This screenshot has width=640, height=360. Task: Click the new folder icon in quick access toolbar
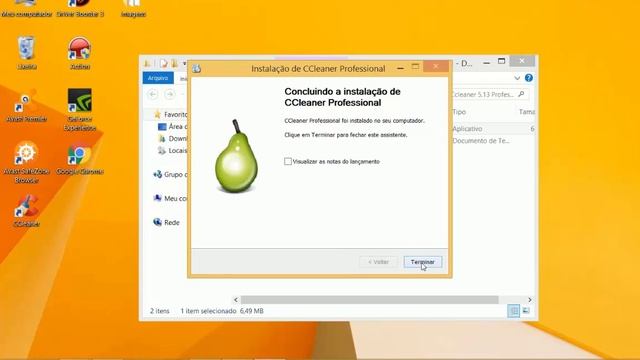175,63
